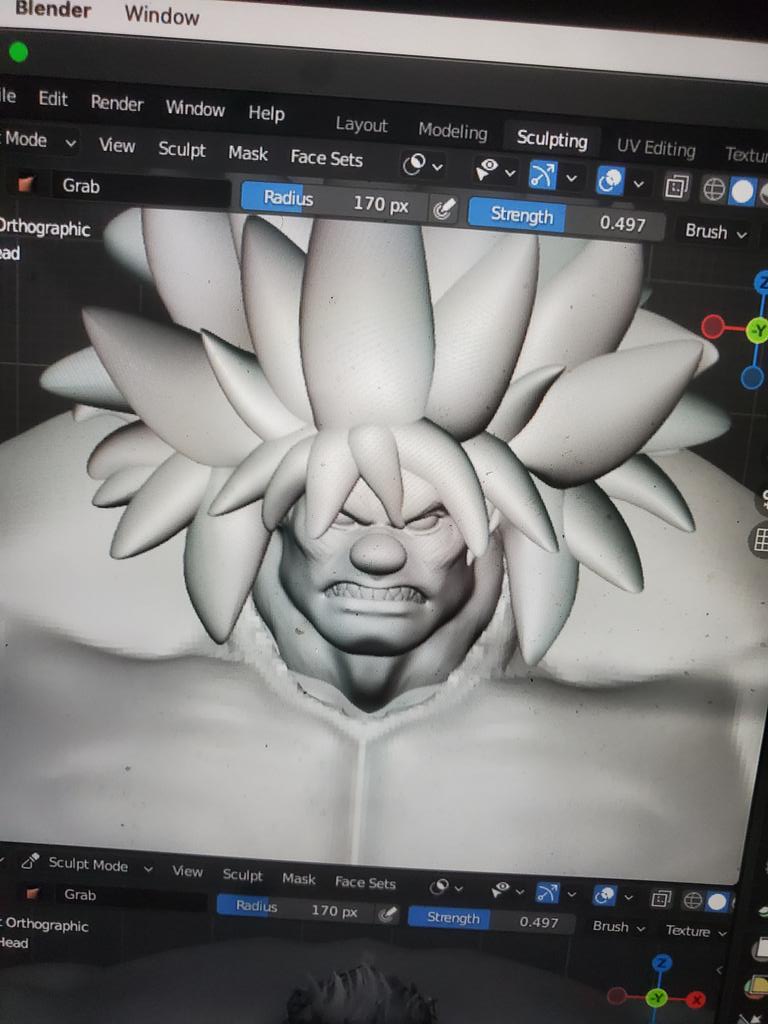The image size is (768, 1024).
Task: Switch to the Layout workspace tab
Action: [x=361, y=124]
